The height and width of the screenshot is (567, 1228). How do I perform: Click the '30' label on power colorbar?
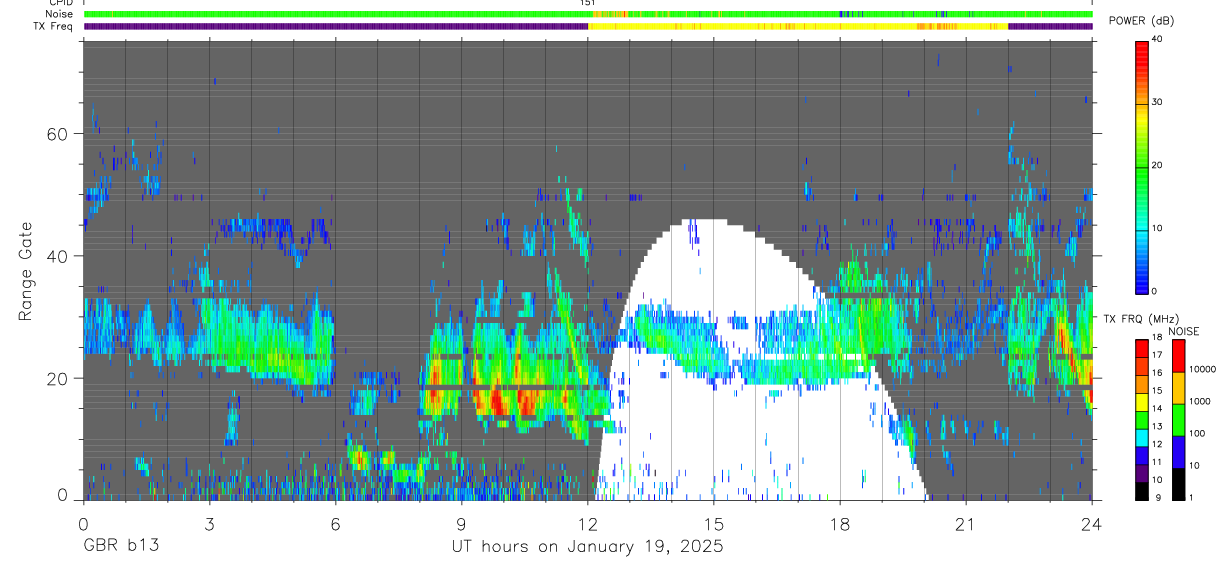1157,103
